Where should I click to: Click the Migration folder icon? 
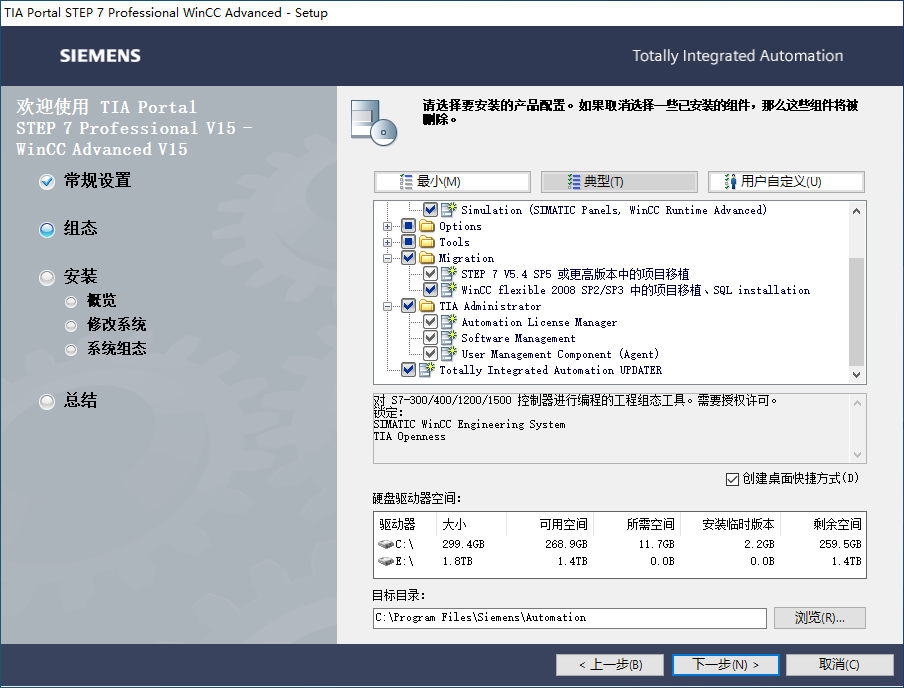(x=427, y=258)
